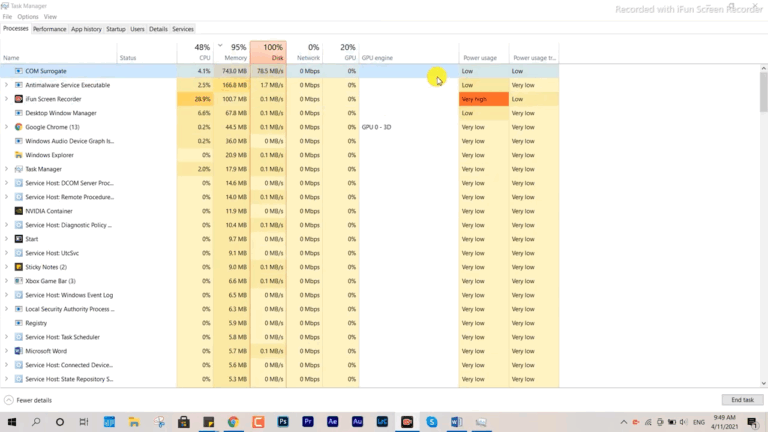Sort by the Disk column header
This screenshot has height=432, width=768.
(268, 52)
